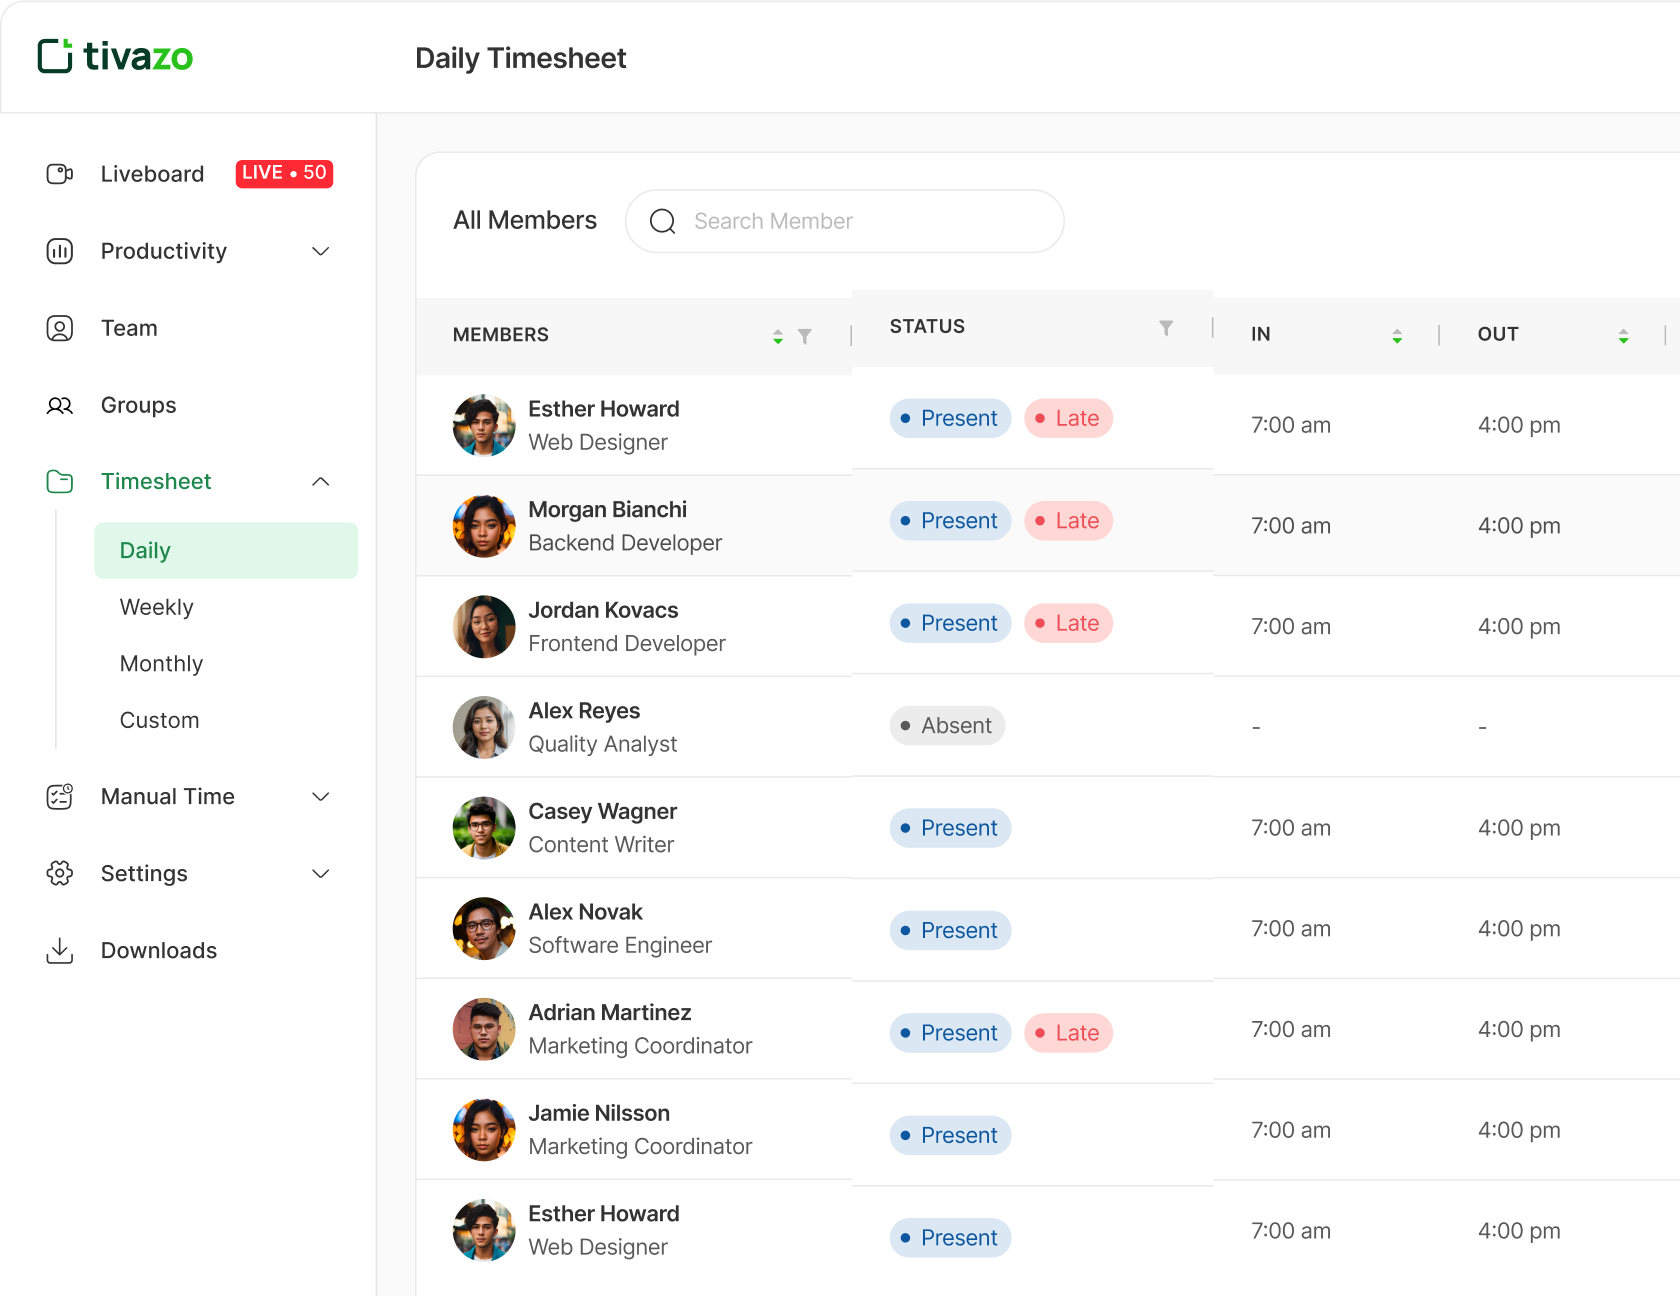Click the LIVE 50 badge
This screenshot has height=1296, width=1680.
point(284,173)
